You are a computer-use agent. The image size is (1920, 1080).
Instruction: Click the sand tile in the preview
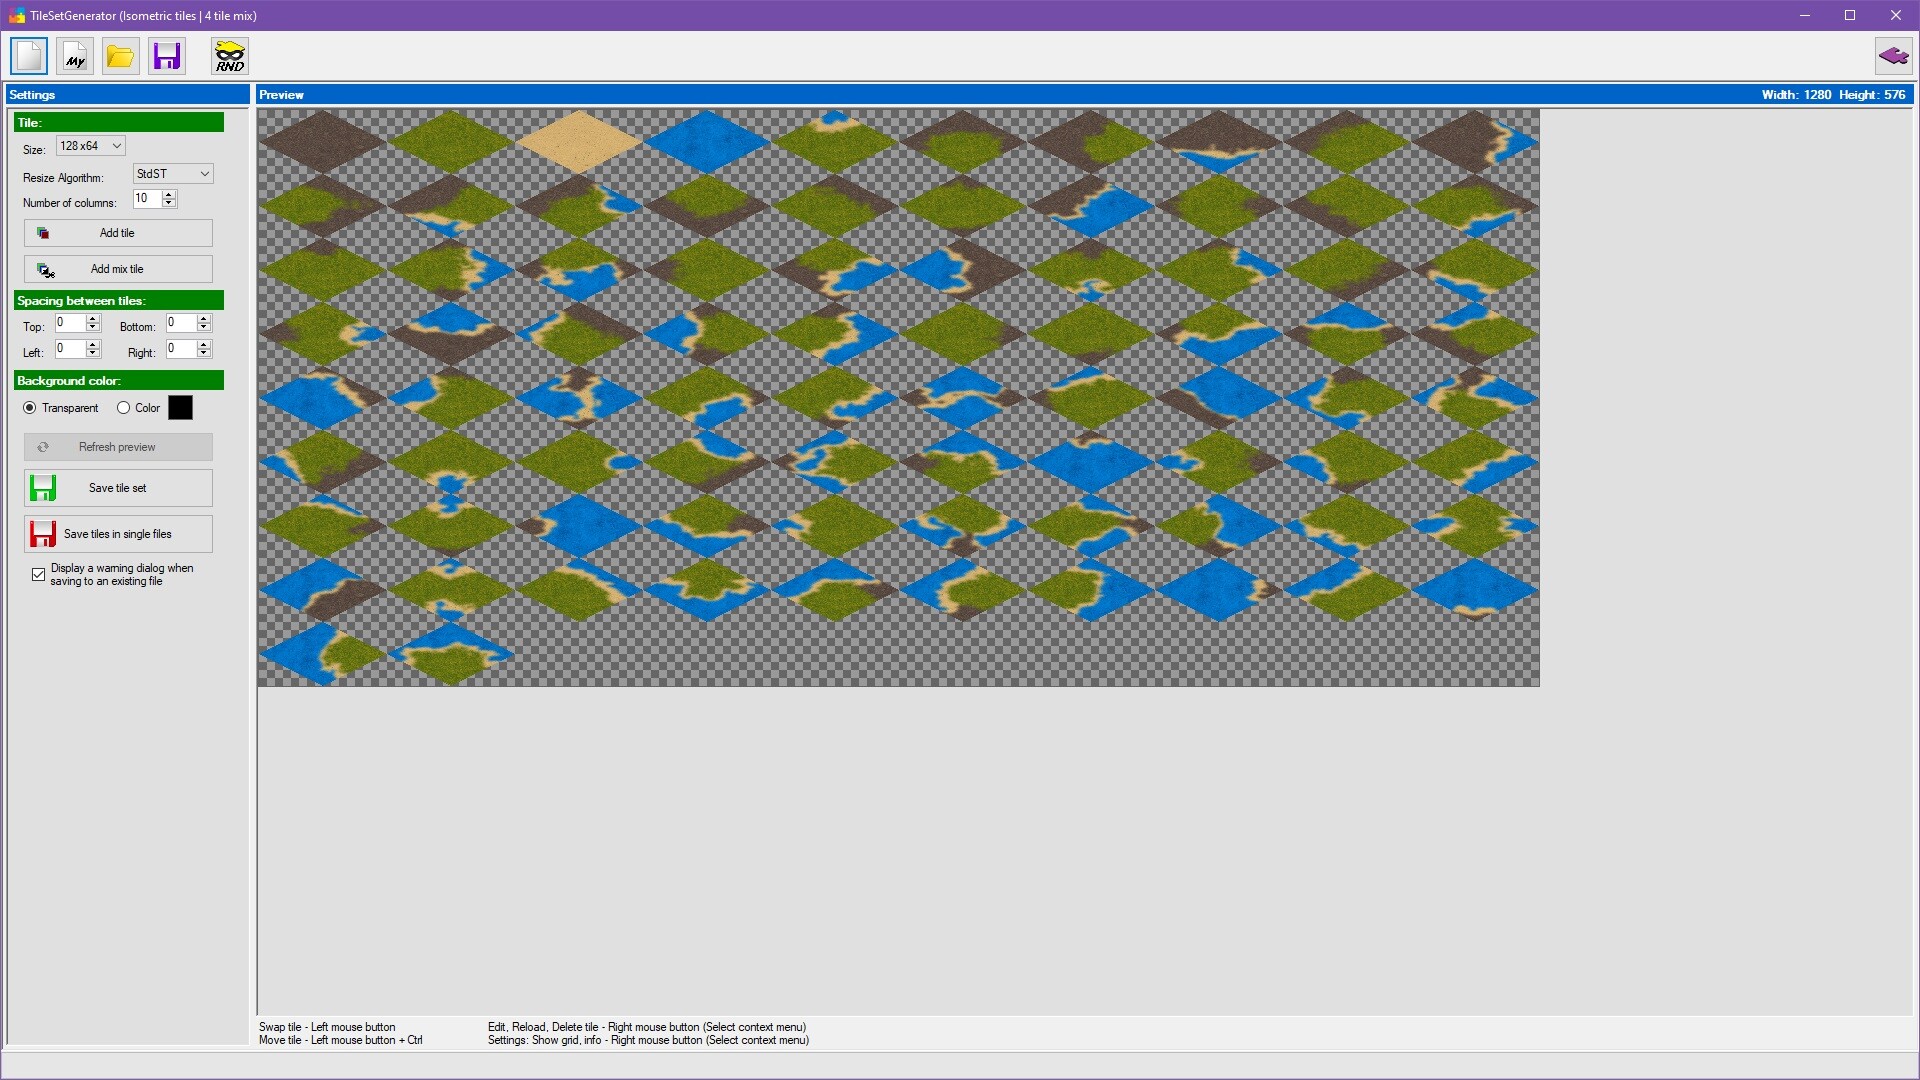pos(578,140)
